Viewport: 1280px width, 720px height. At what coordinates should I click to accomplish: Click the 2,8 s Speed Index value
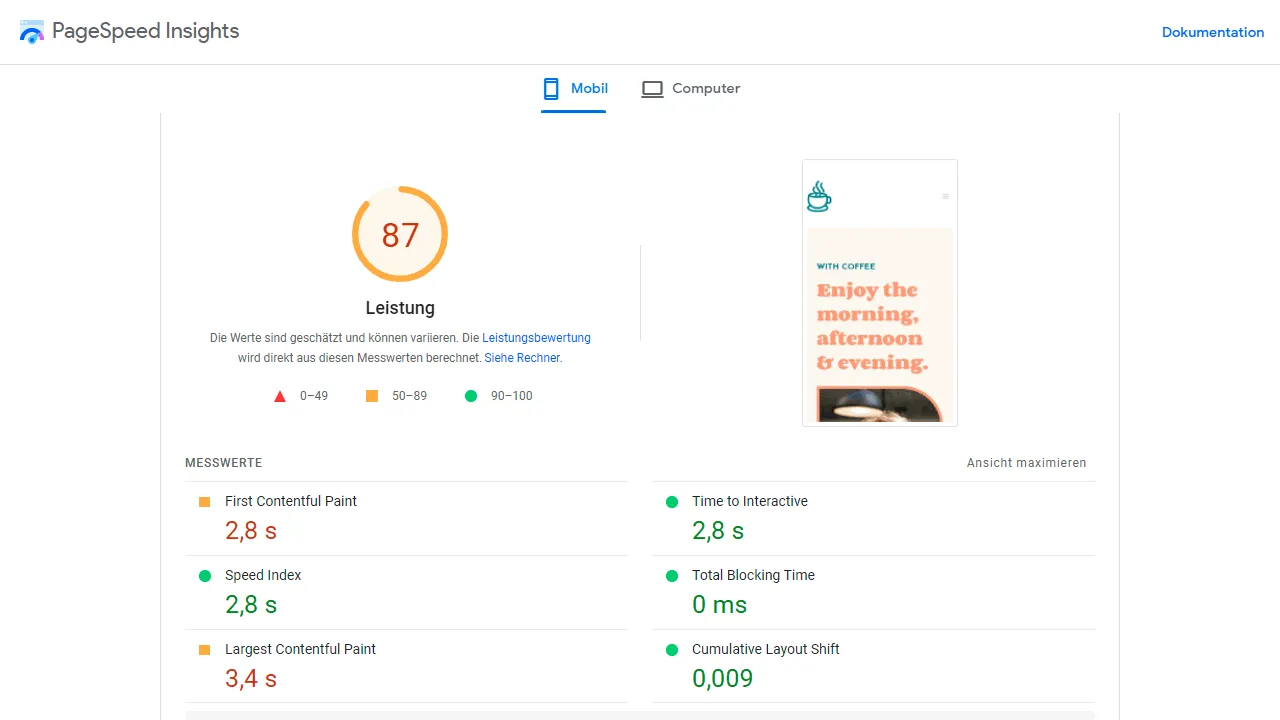click(x=251, y=605)
